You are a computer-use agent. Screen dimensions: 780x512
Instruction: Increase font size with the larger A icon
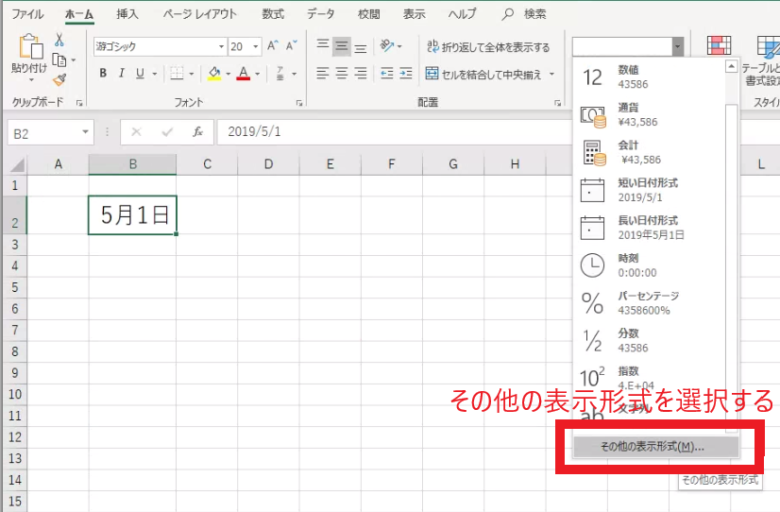tap(273, 46)
